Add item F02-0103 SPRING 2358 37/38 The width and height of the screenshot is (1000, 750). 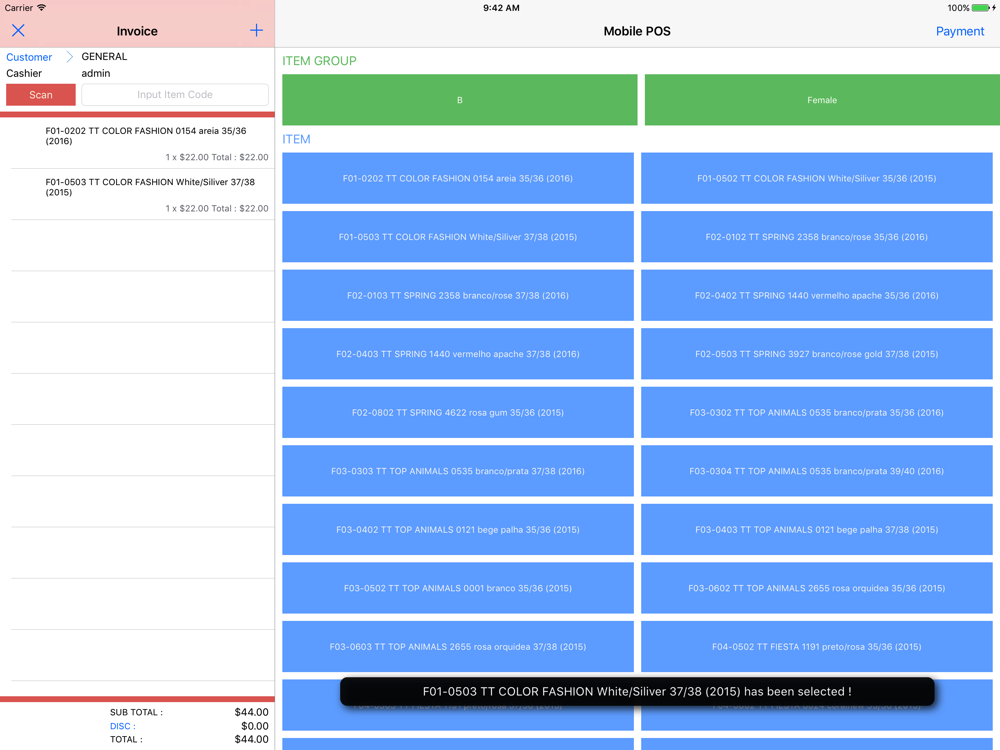tap(458, 295)
